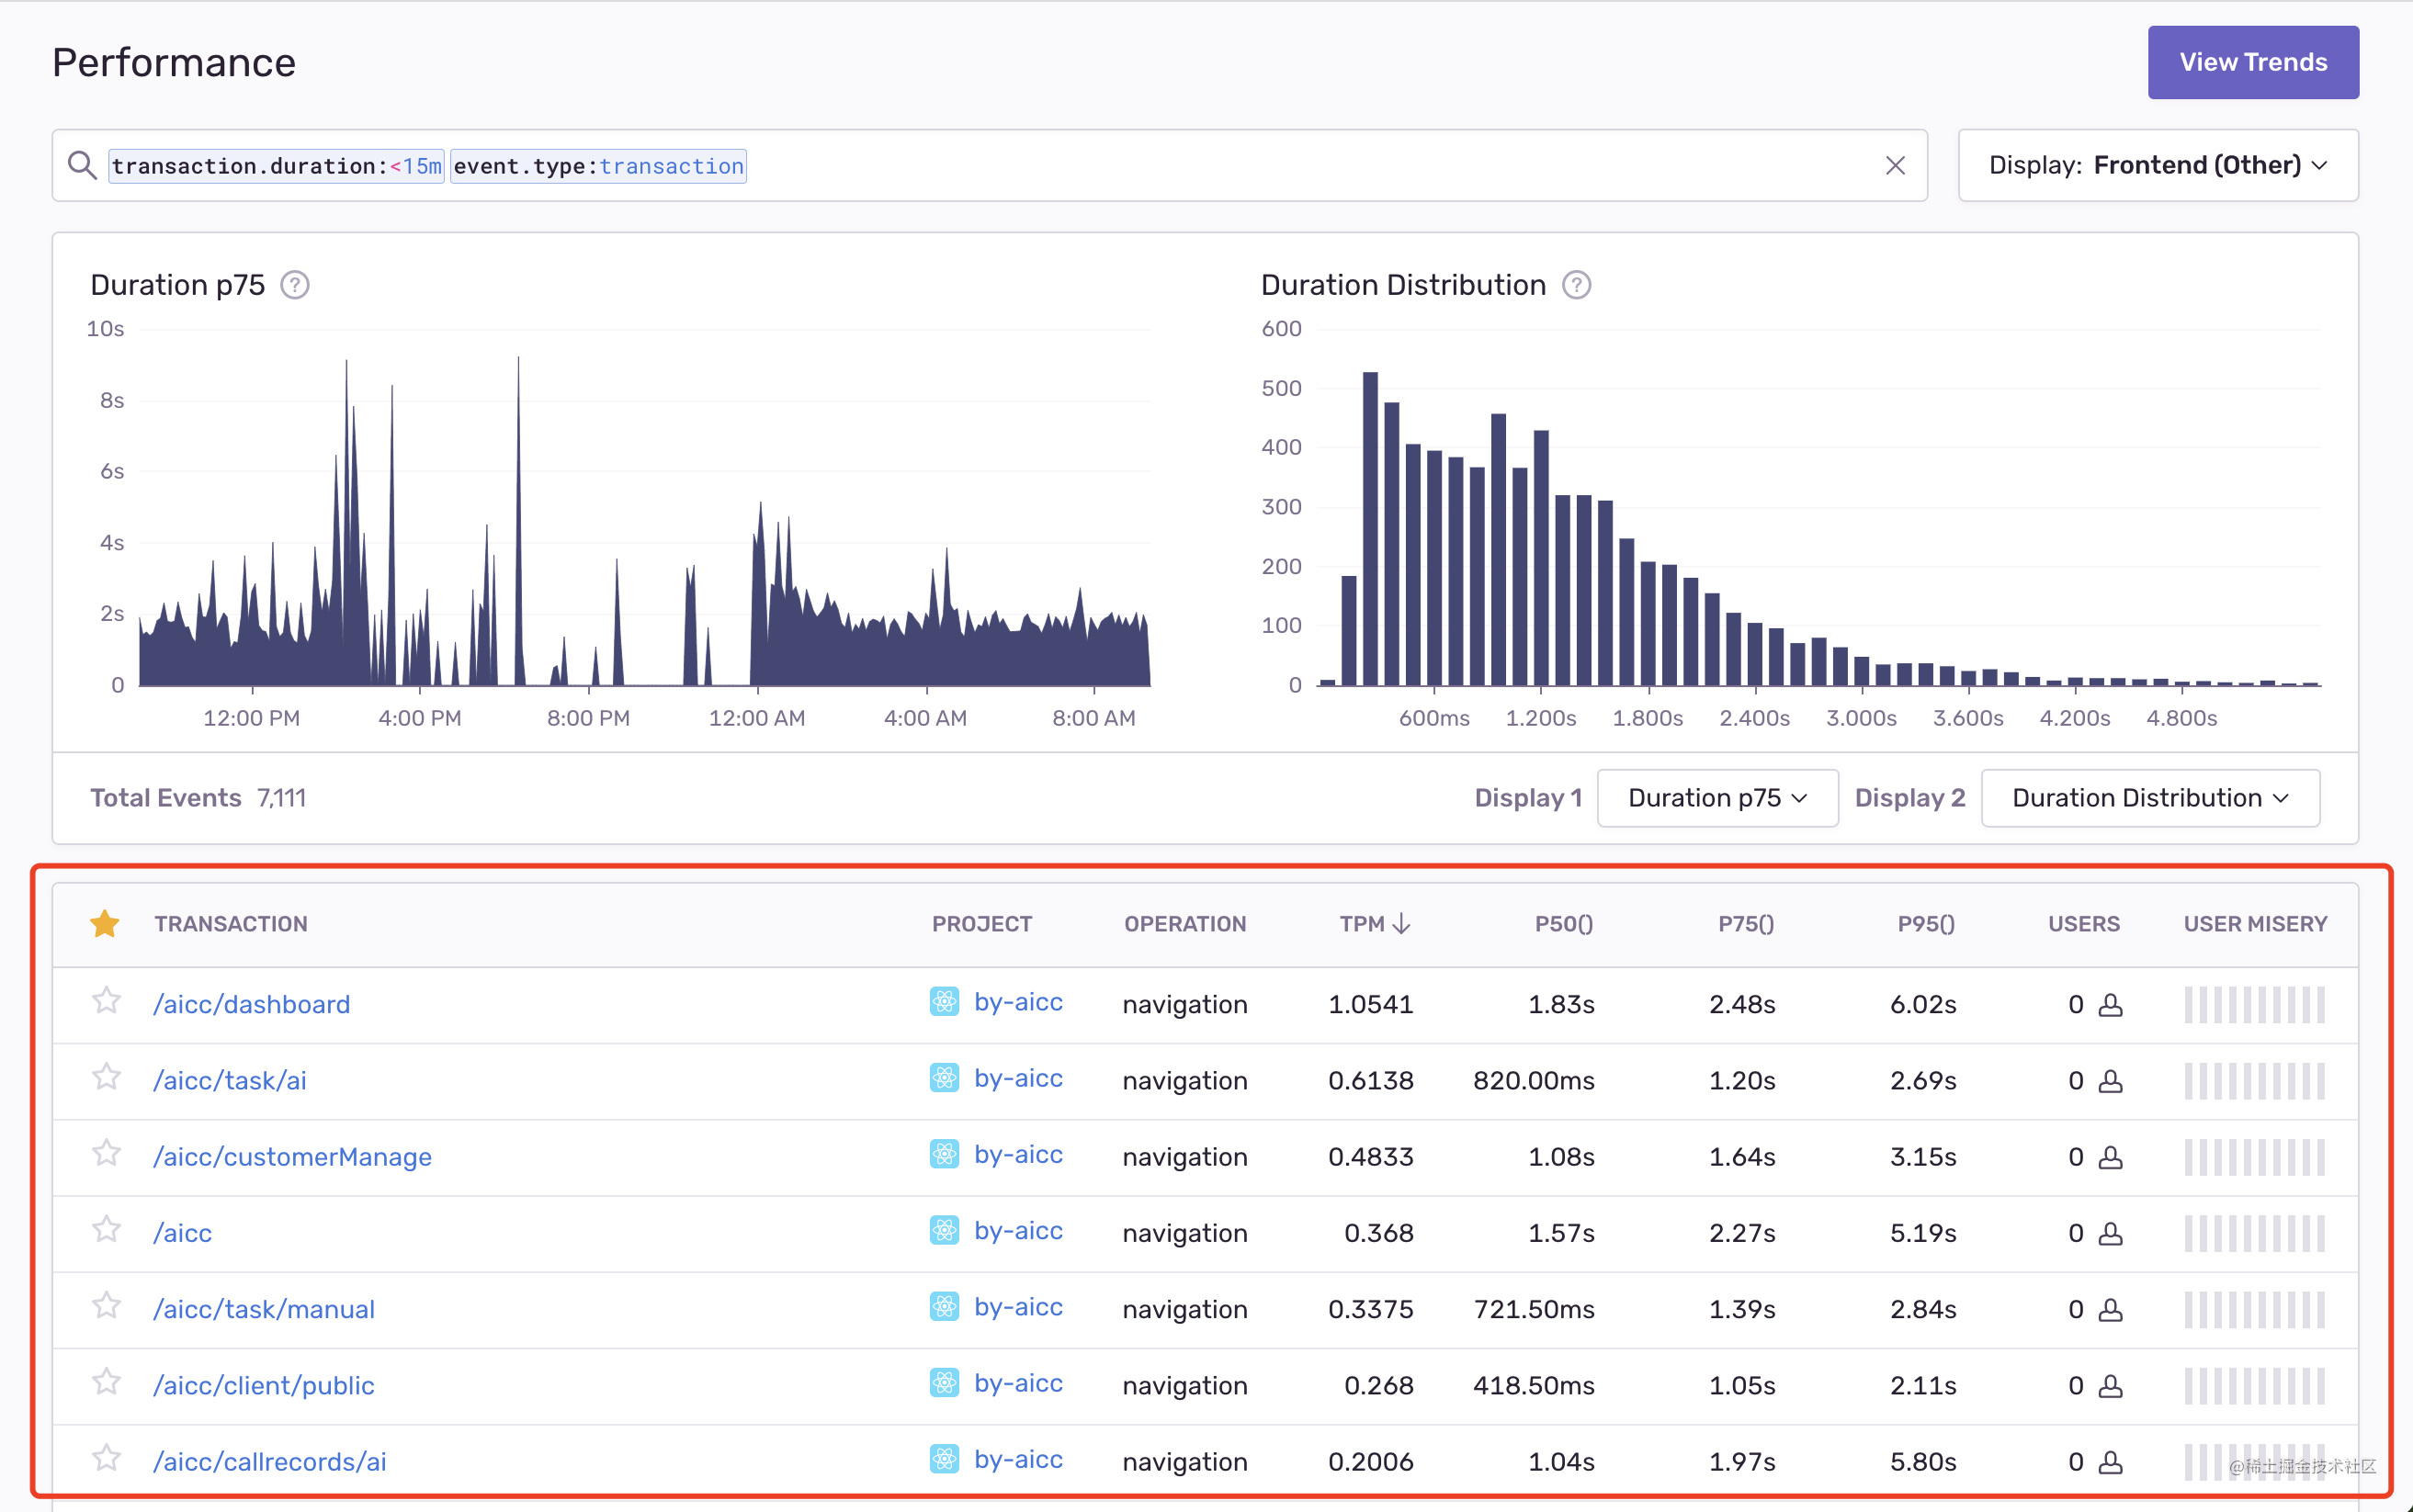Sort by the P95() column header
Screen dimensions: 2413x1512
(1926, 924)
